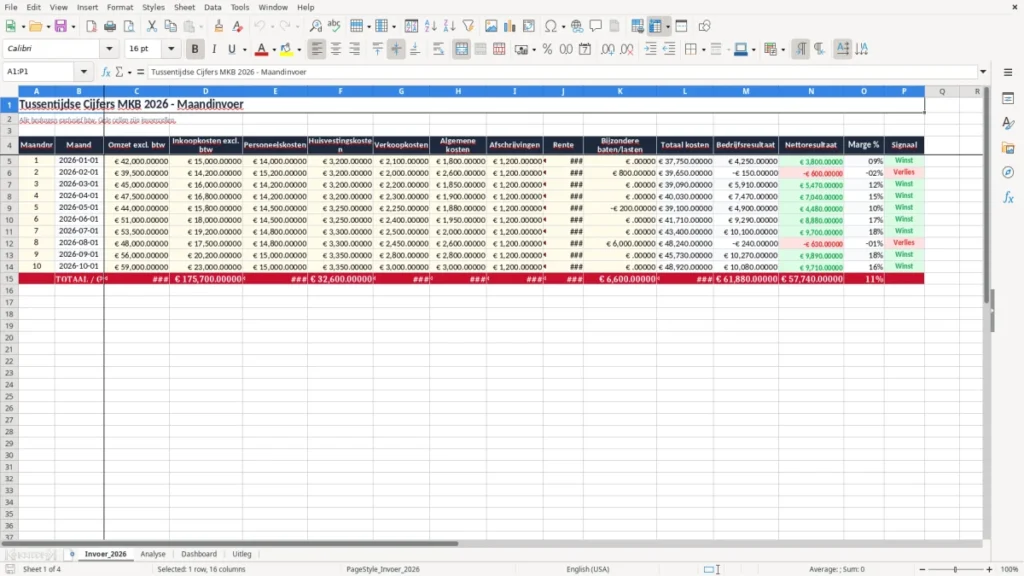Viewport: 1024px width, 576px height.
Task: Open the Freeze Rows and Columns dropdown arrow
Action: (667, 27)
